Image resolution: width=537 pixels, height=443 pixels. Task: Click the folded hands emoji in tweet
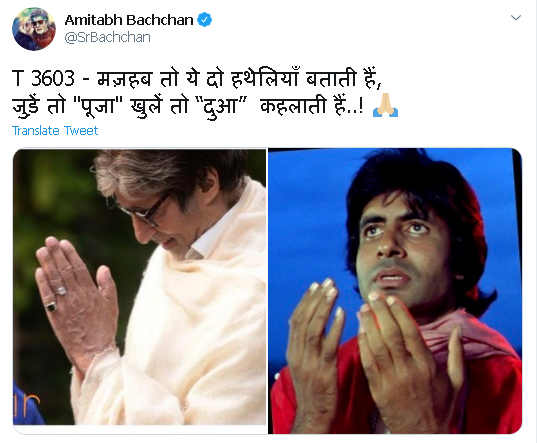coord(385,105)
